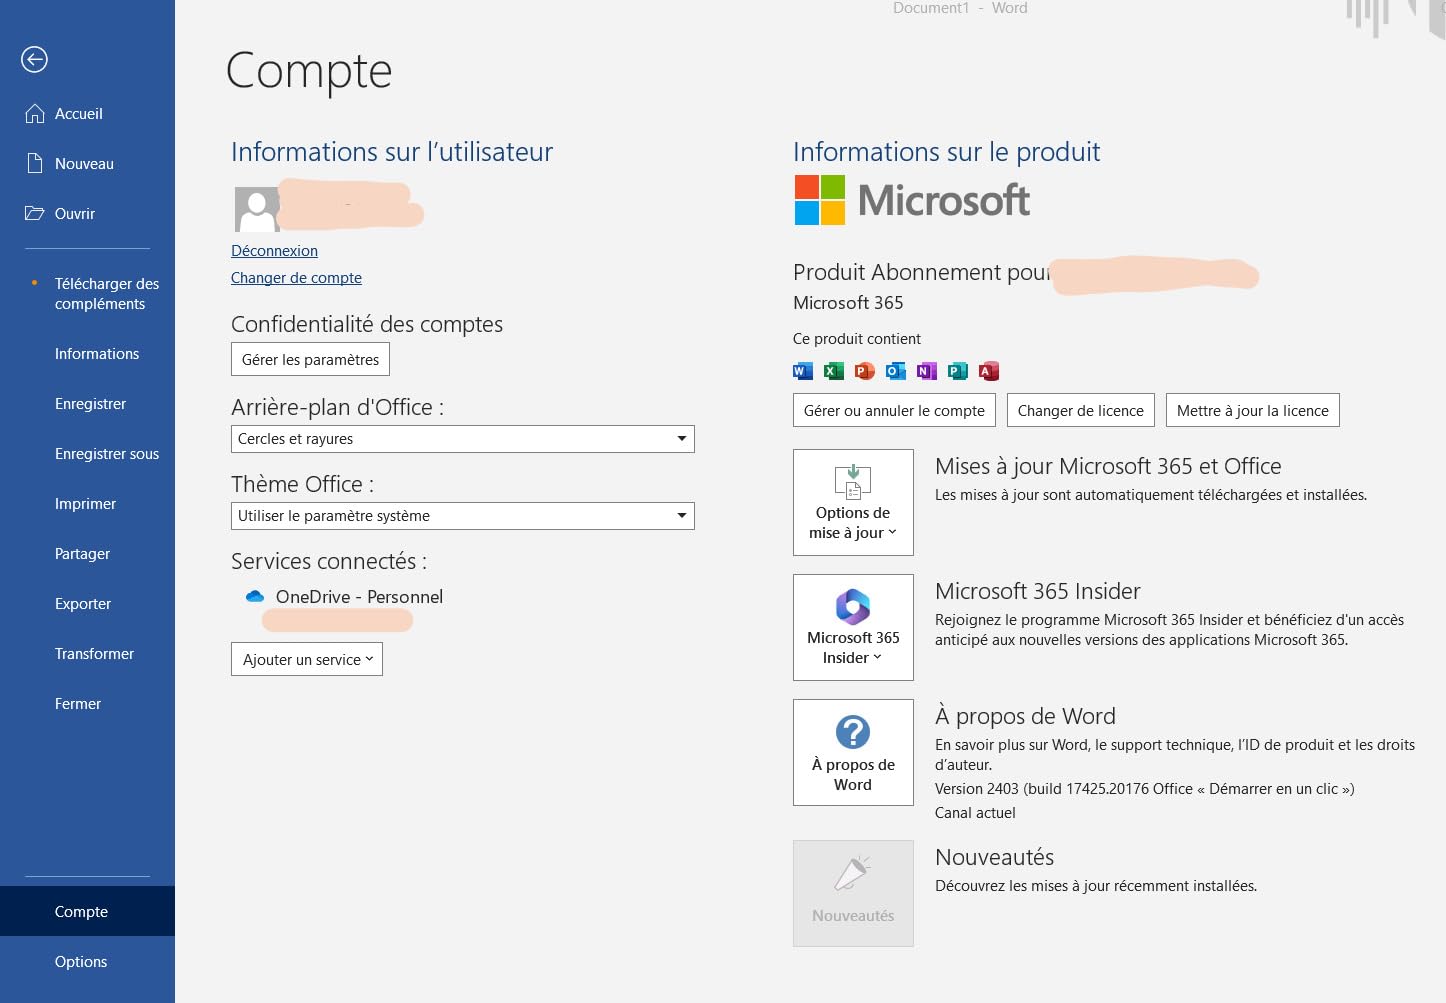Click the Ouvrir folder icon

click(35, 213)
